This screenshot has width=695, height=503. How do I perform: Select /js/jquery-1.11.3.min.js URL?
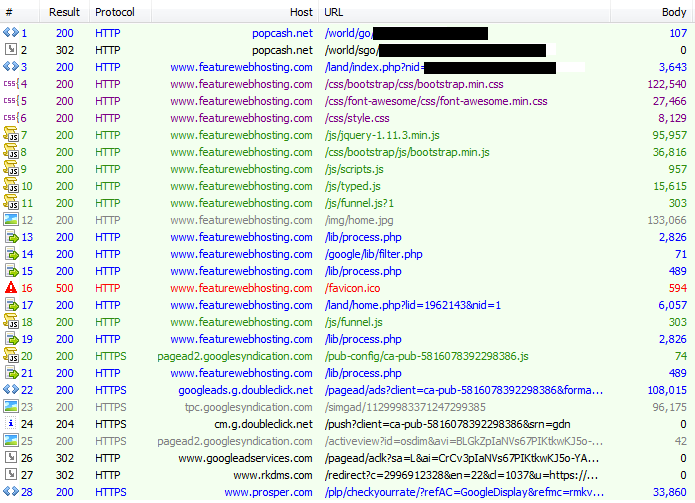click(382, 135)
